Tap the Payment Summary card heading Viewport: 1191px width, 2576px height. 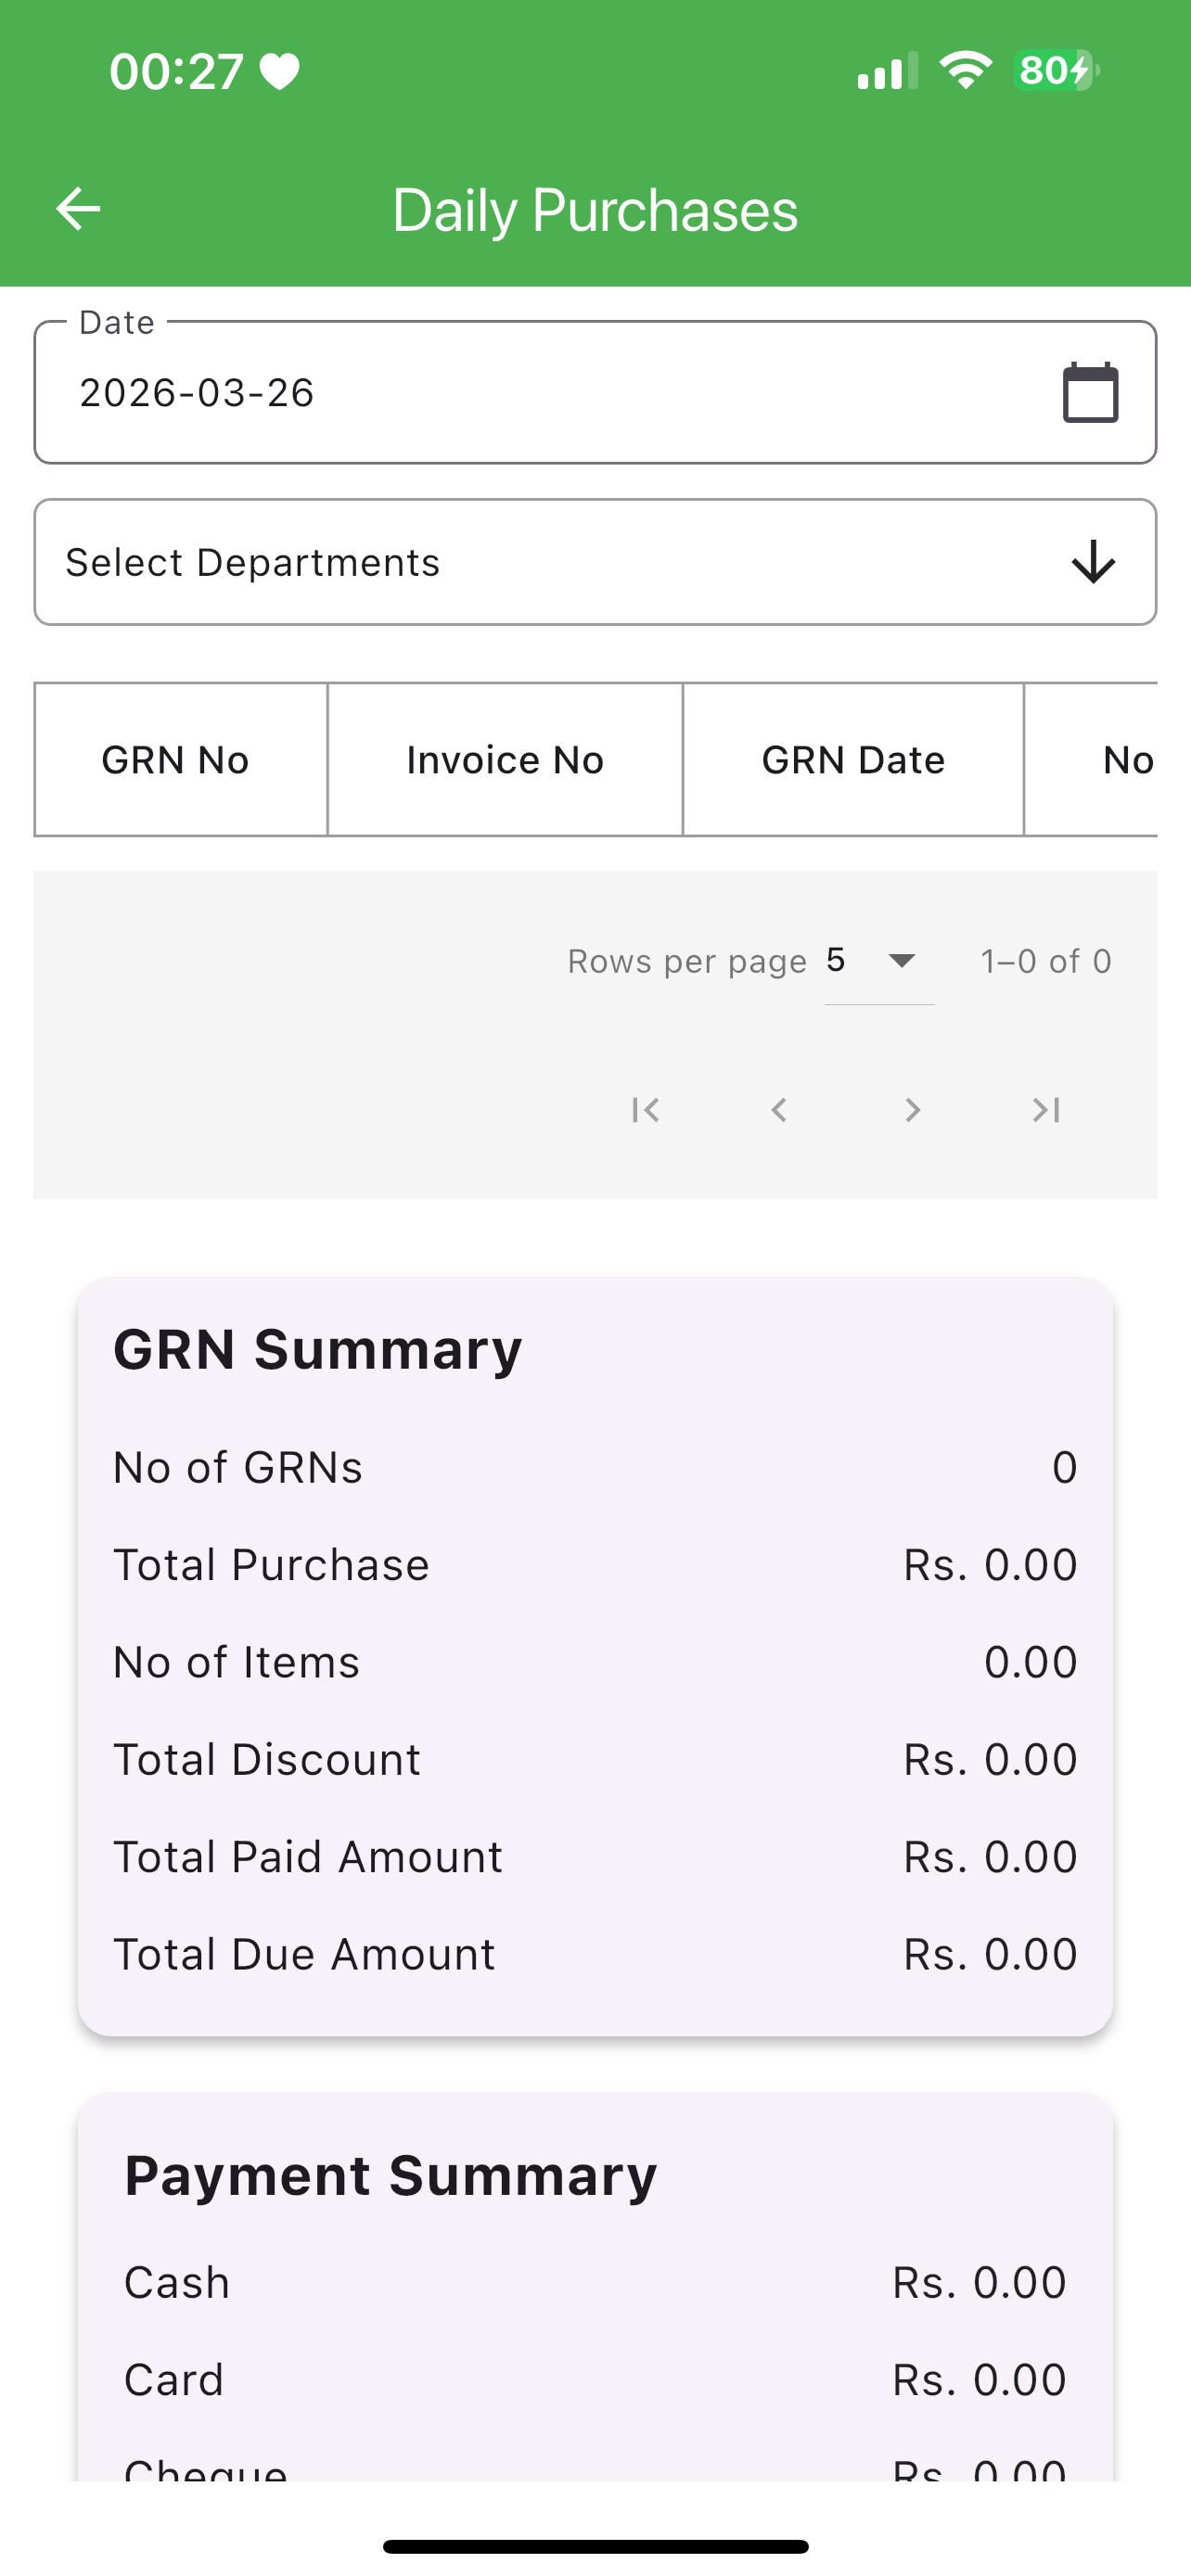click(x=391, y=2175)
